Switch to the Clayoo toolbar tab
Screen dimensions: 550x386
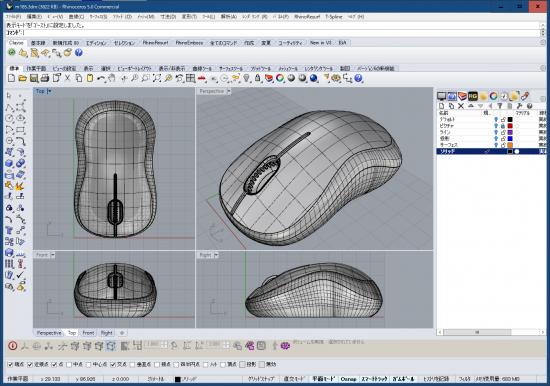[x=16, y=43]
